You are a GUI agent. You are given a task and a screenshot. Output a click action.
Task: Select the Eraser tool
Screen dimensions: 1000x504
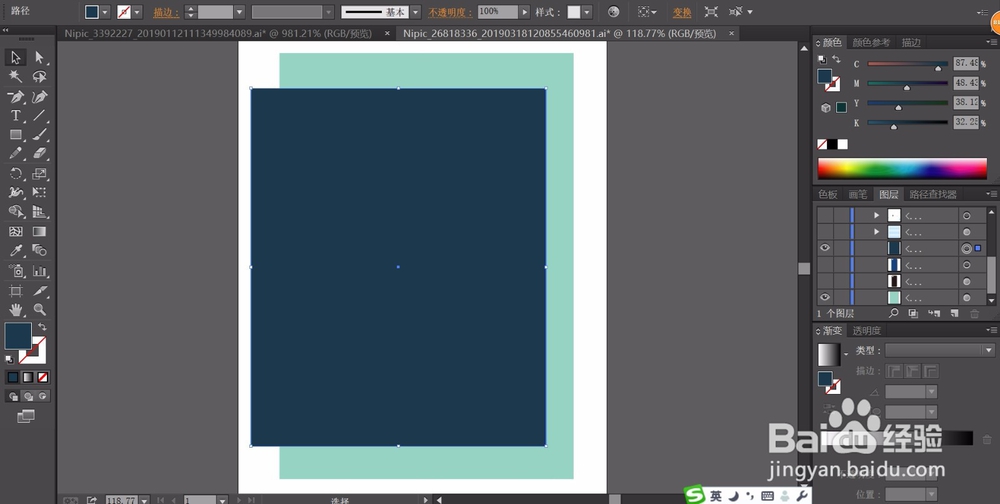click(x=40, y=154)
